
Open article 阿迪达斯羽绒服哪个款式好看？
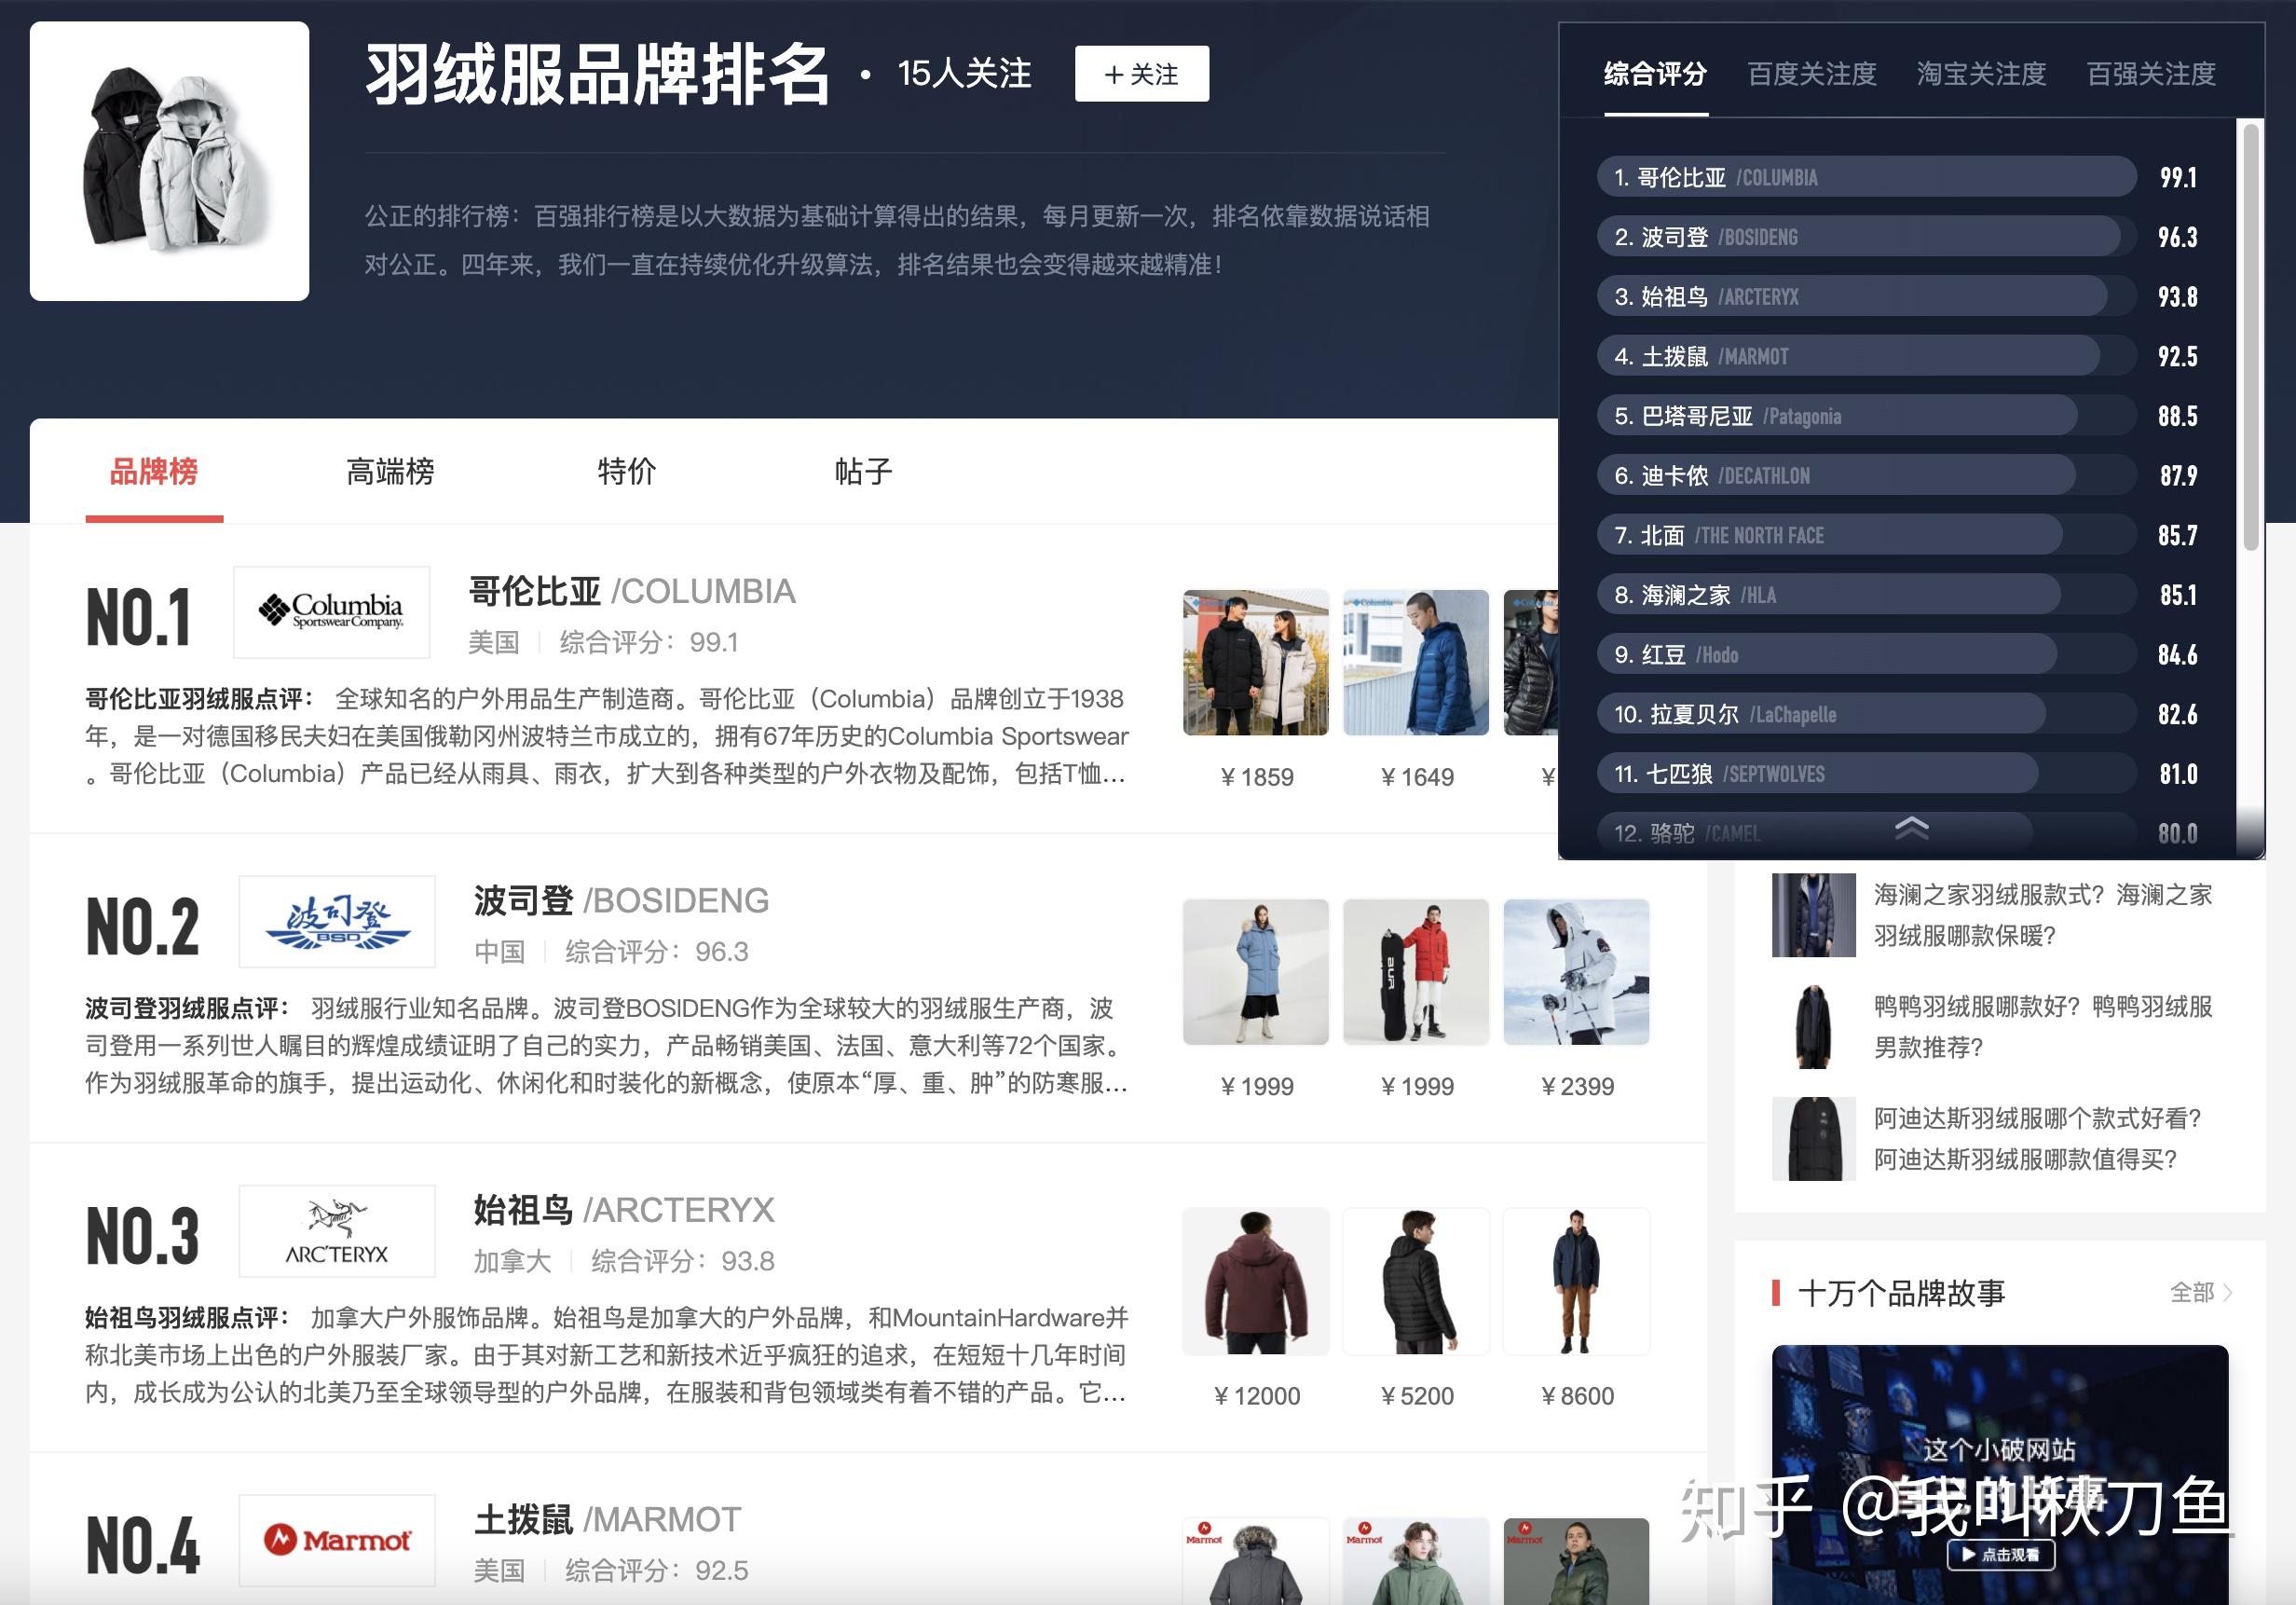pyautogui.click(x=2038, y=1139)
